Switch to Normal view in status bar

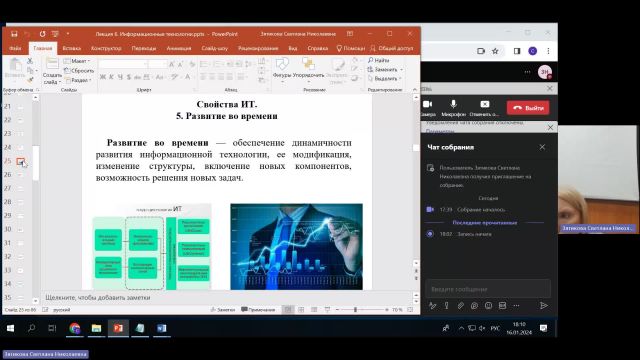pyautogui.click(x=288, y=310)
